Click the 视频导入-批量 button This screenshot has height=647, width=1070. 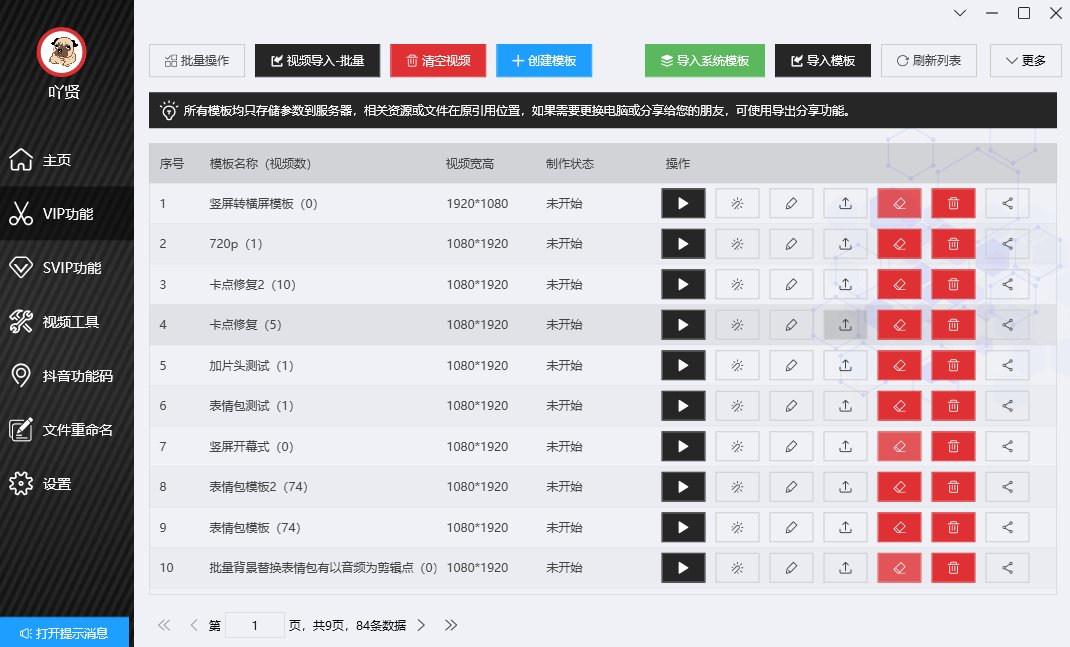(x=317, y=61)
